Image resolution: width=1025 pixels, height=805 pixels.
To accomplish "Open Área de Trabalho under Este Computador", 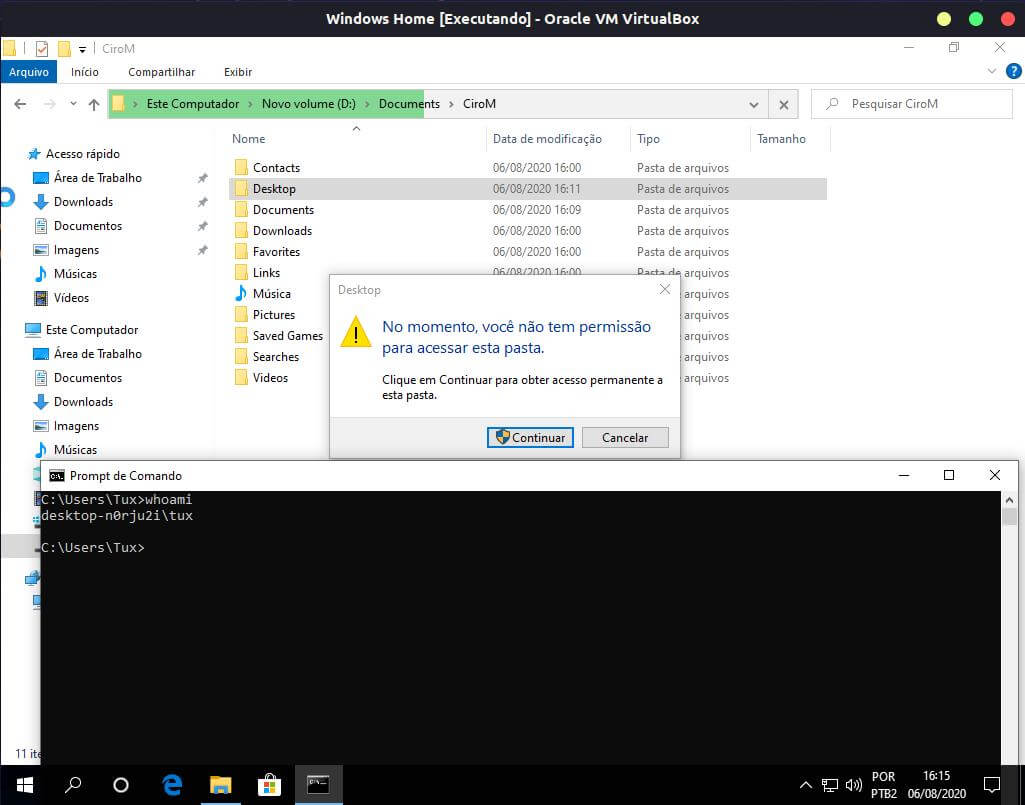I will (97, 354).
